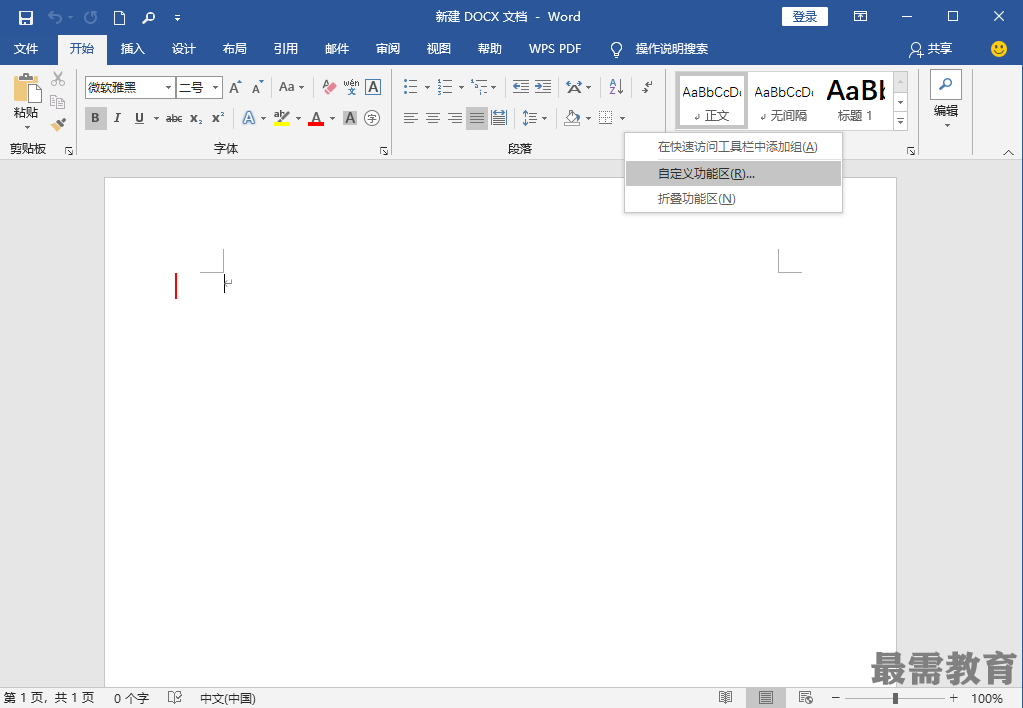Apply strikethrough with the abc icon
This screenshot has width=1023, height=708.
(x=174, y=118)
